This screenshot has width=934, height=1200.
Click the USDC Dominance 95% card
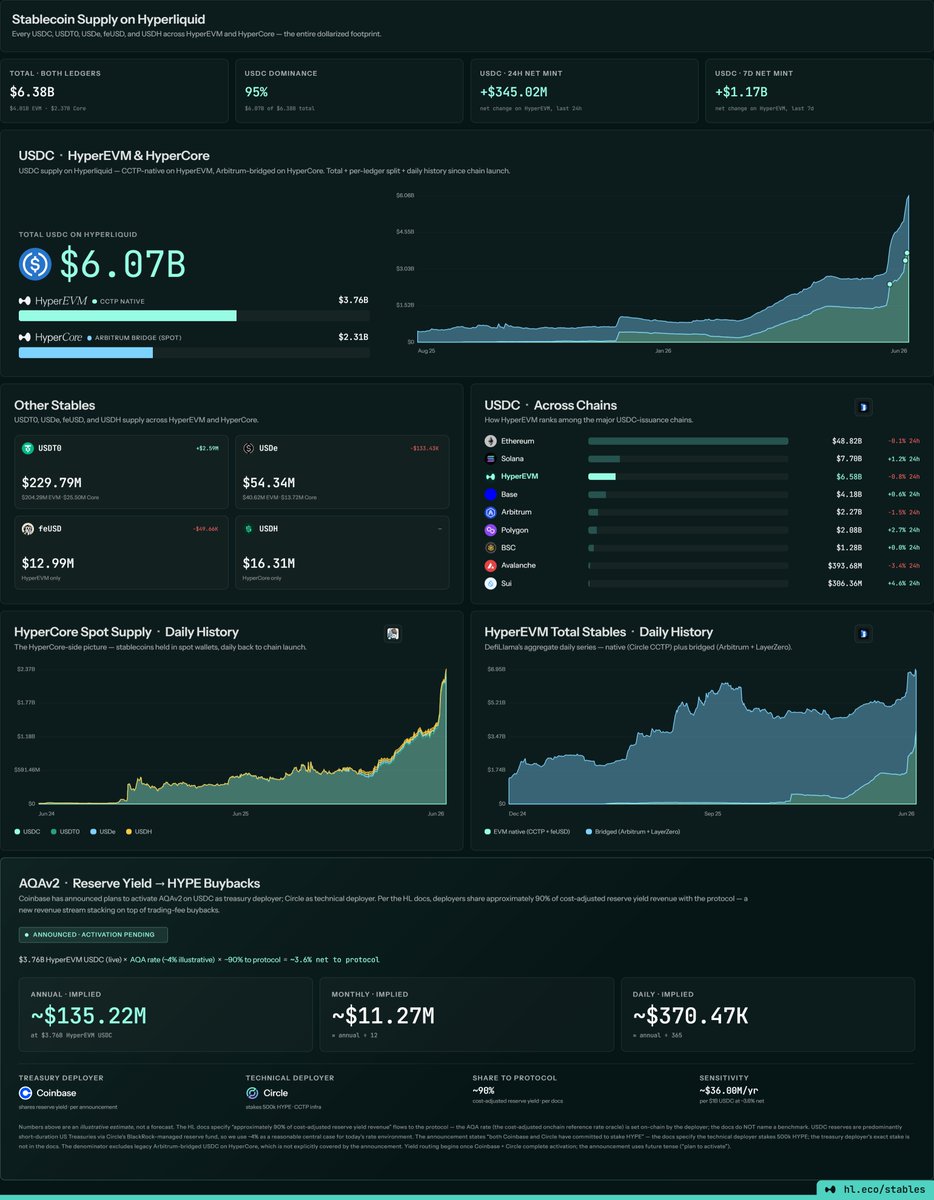(349, 91)
